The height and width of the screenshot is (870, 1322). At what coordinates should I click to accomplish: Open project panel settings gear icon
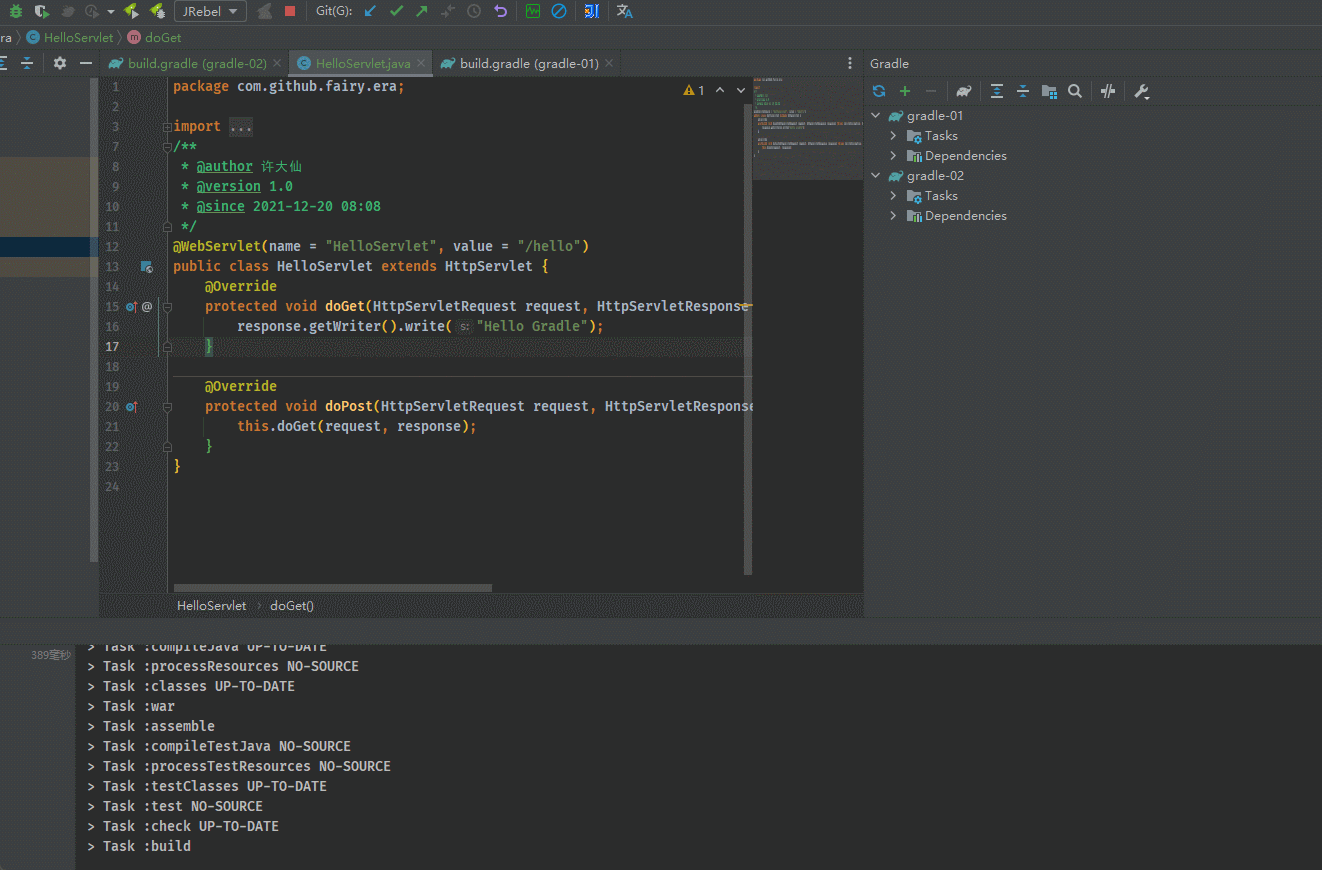click(60, 63)
